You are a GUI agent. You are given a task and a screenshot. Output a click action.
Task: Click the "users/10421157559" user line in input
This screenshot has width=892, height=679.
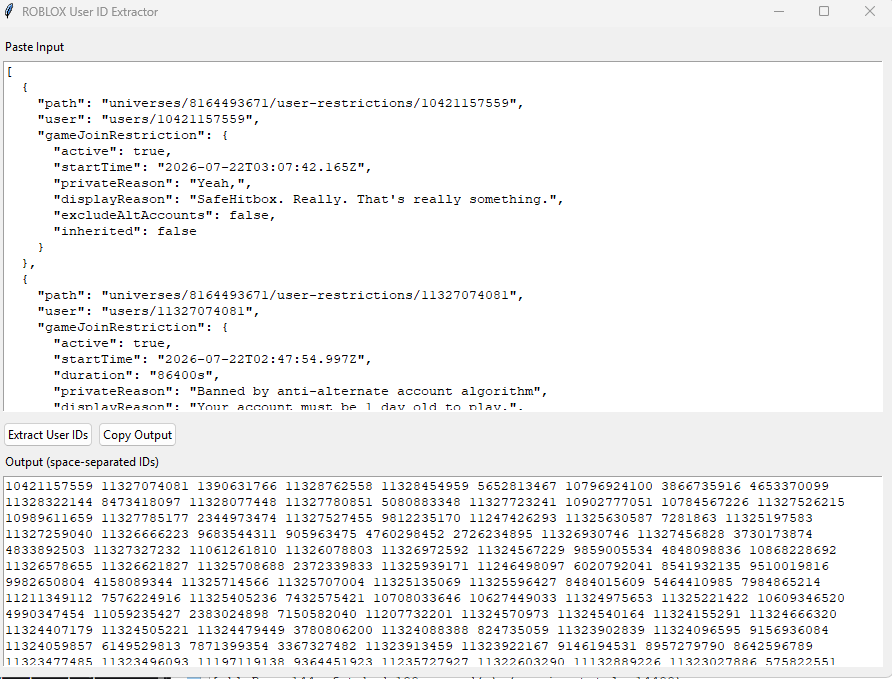click(x=148, y=119)
